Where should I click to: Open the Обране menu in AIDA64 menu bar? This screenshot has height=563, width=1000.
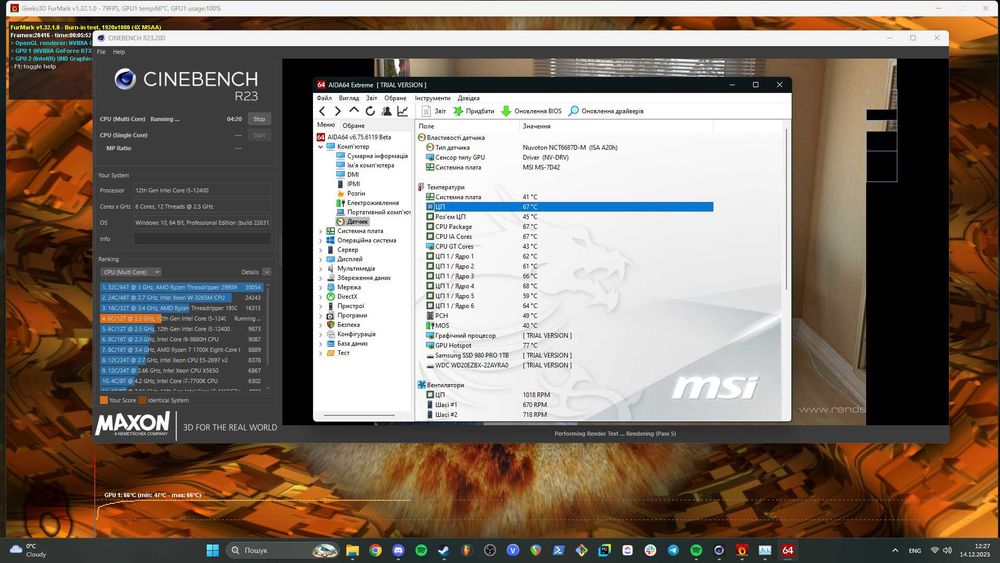(395, 98)
